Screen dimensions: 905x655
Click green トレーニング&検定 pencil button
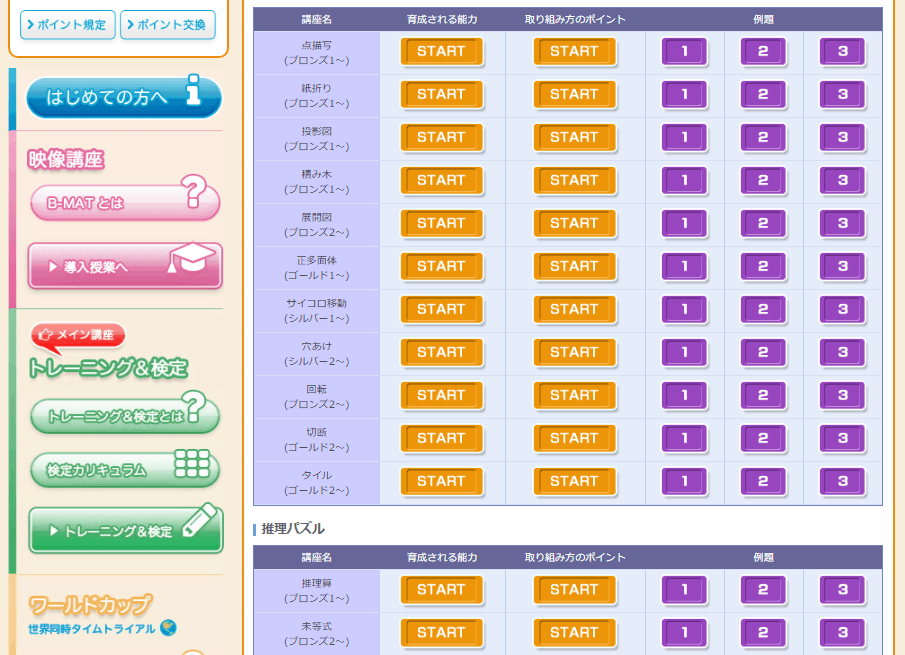point(125,531)
